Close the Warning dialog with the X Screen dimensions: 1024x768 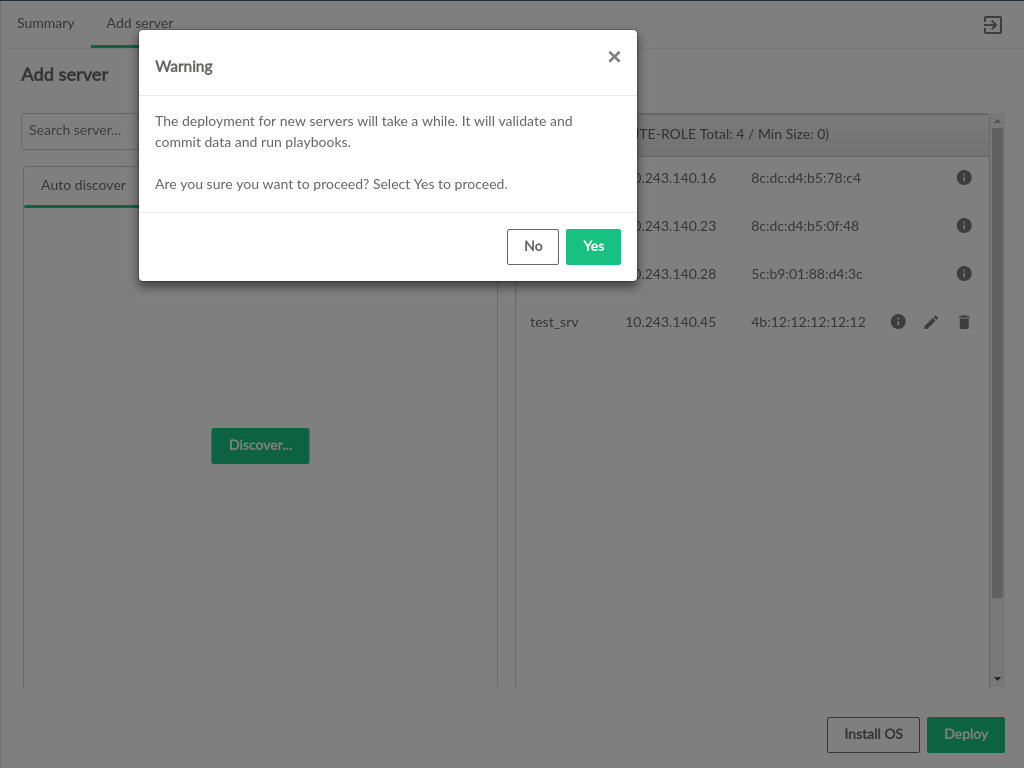614,57
